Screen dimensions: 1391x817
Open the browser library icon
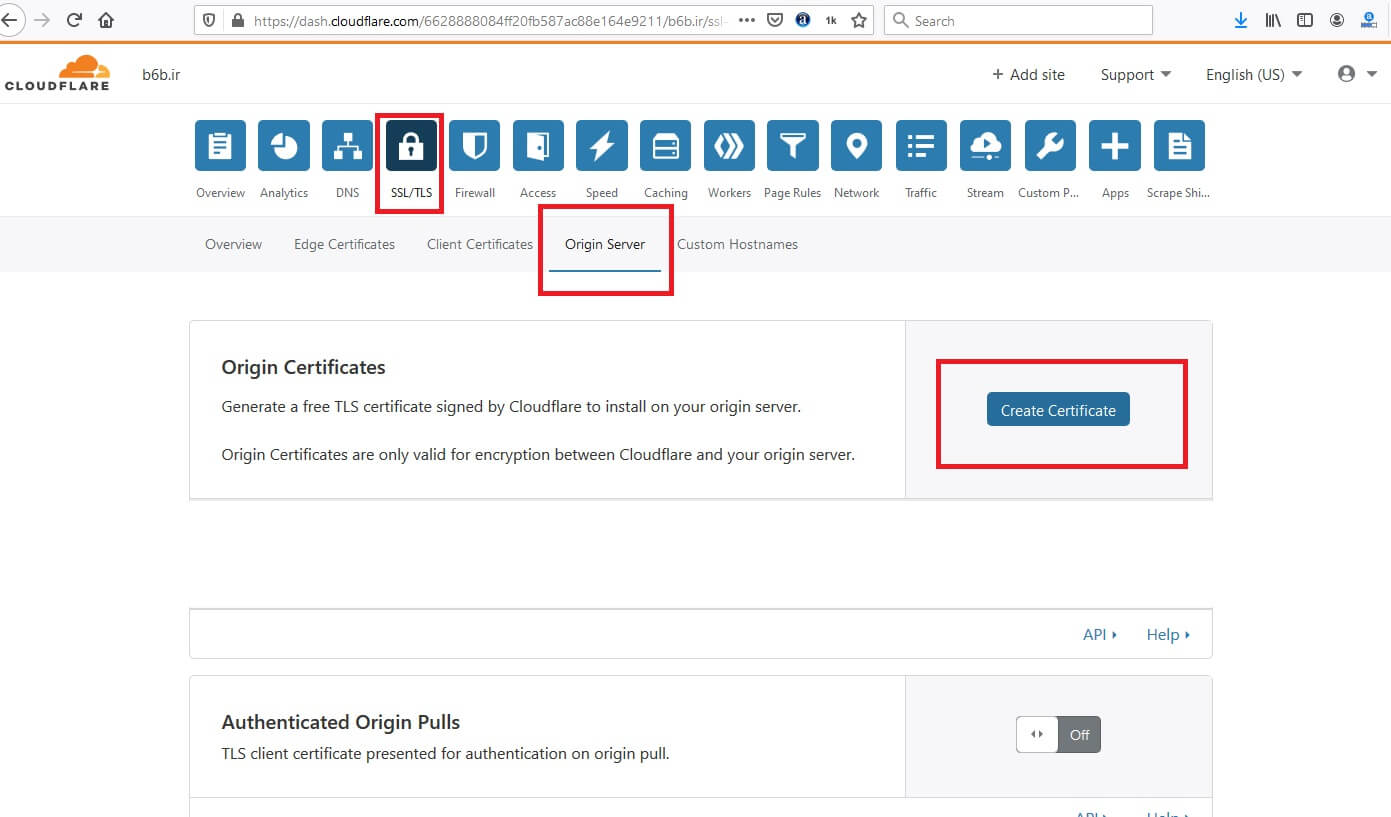click(1273, 20)
